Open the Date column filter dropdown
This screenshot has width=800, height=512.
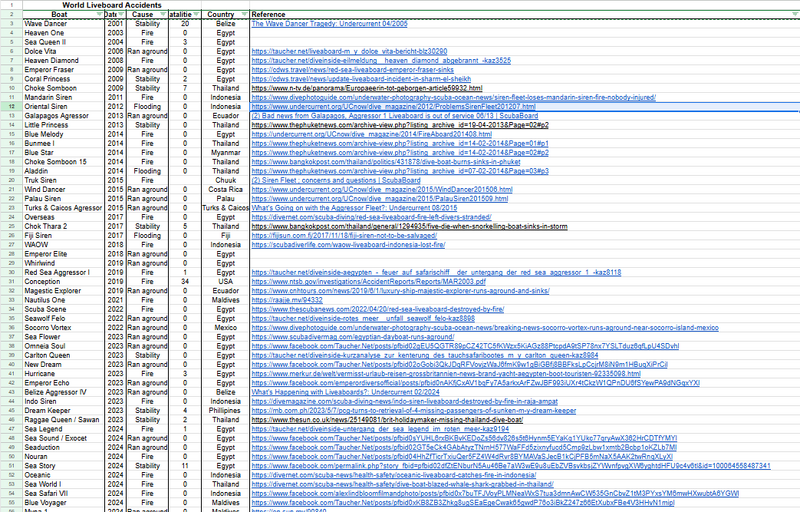pos(123,15)
